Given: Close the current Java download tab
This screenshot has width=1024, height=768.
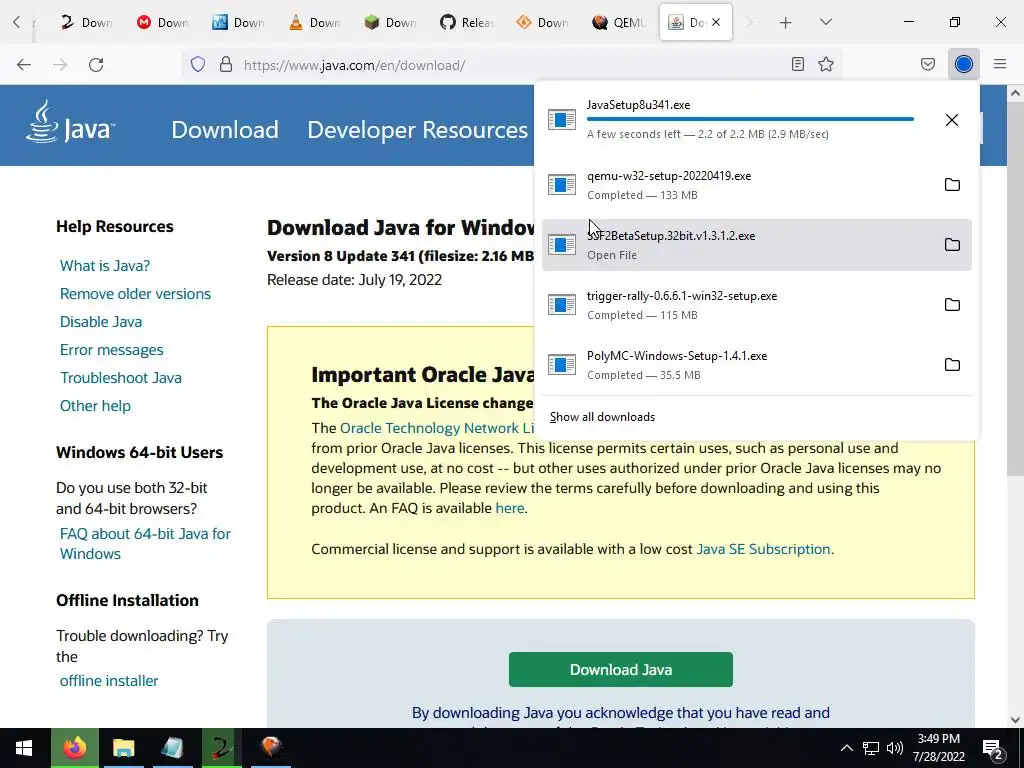Looking at the screenshot, I should tap(716, 22).
